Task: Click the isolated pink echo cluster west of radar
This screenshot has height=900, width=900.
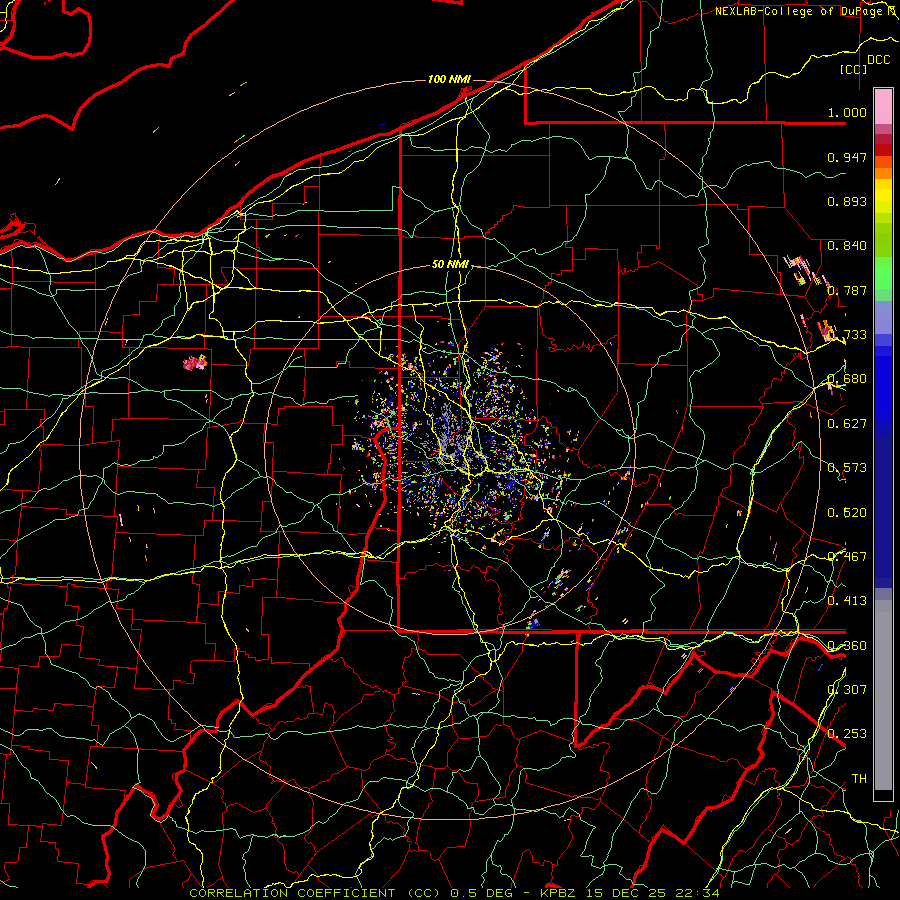Action: (x=195, y=363)
